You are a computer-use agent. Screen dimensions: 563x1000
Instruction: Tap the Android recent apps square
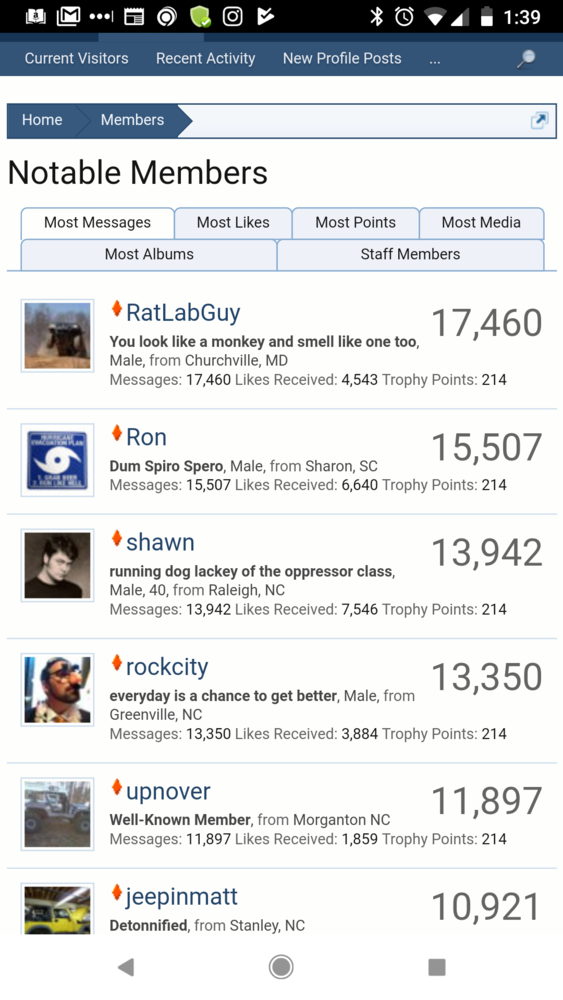coord(437,967)
